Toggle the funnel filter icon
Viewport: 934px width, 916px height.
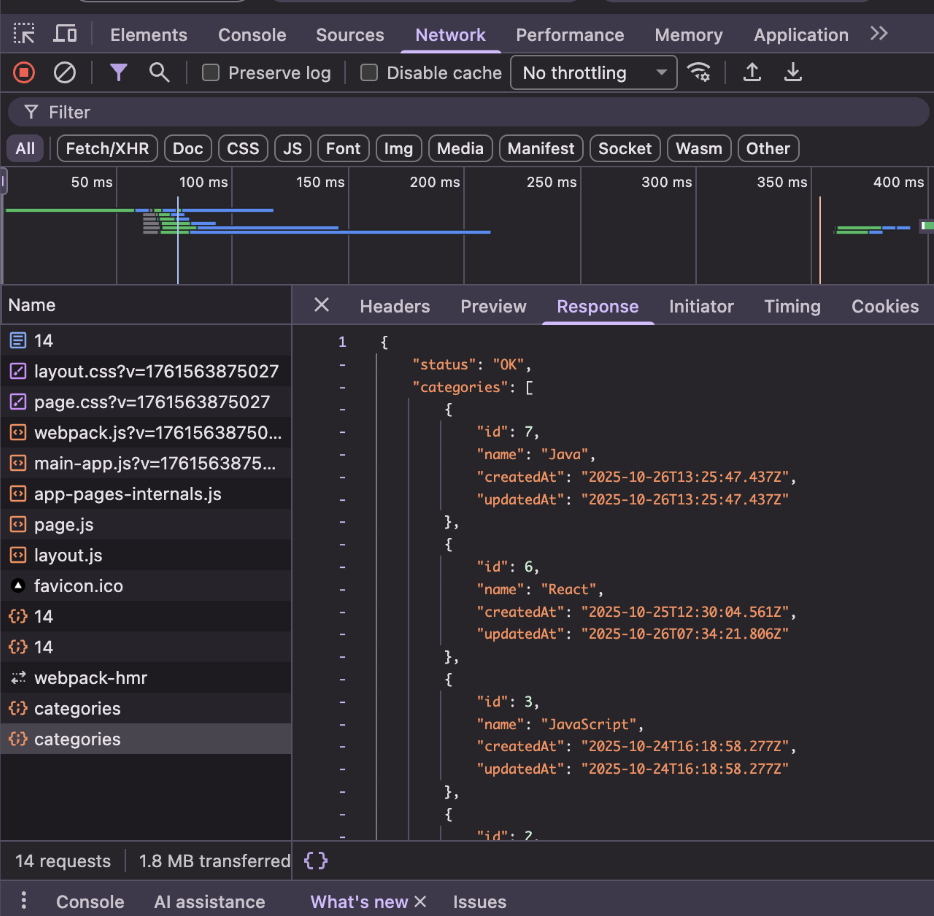pyautogui.click(x=119, y=72)
